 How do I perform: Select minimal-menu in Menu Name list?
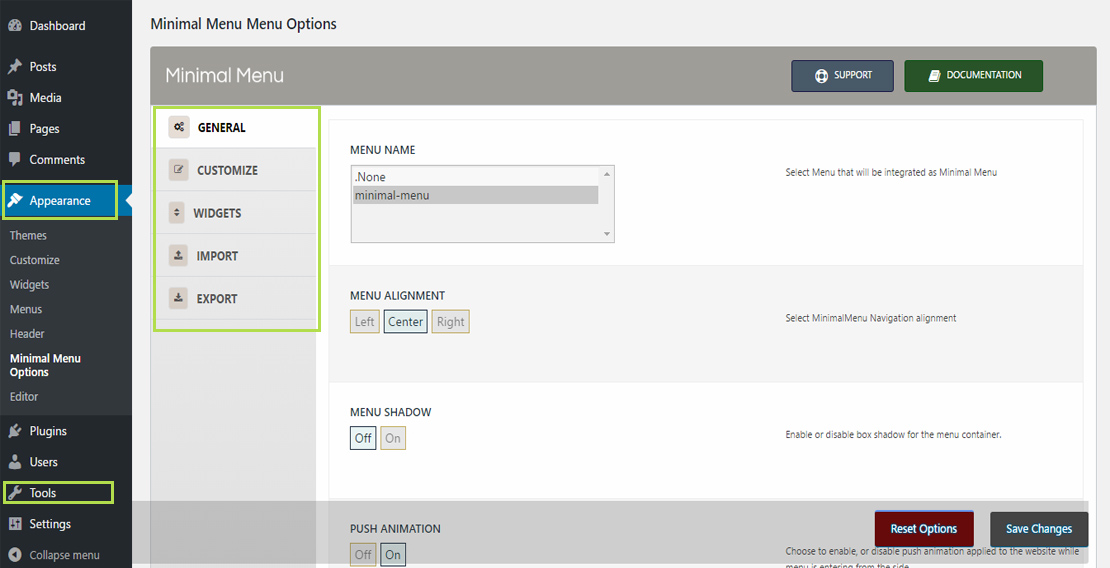[476, 195]
